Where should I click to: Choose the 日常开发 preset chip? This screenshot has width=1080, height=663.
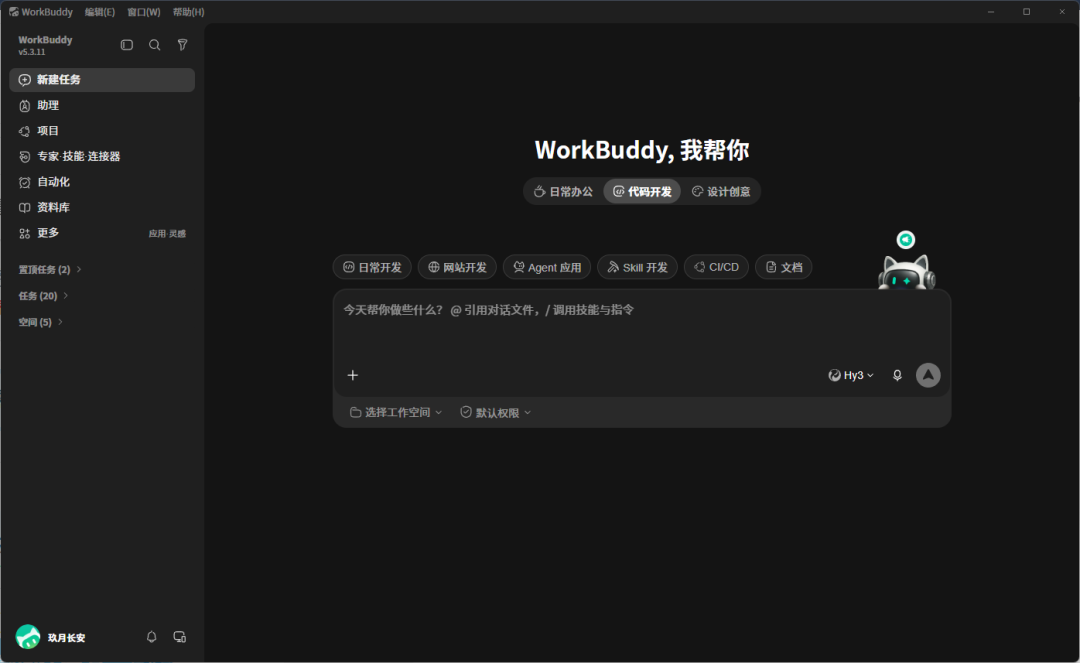[x=372, y=267]
